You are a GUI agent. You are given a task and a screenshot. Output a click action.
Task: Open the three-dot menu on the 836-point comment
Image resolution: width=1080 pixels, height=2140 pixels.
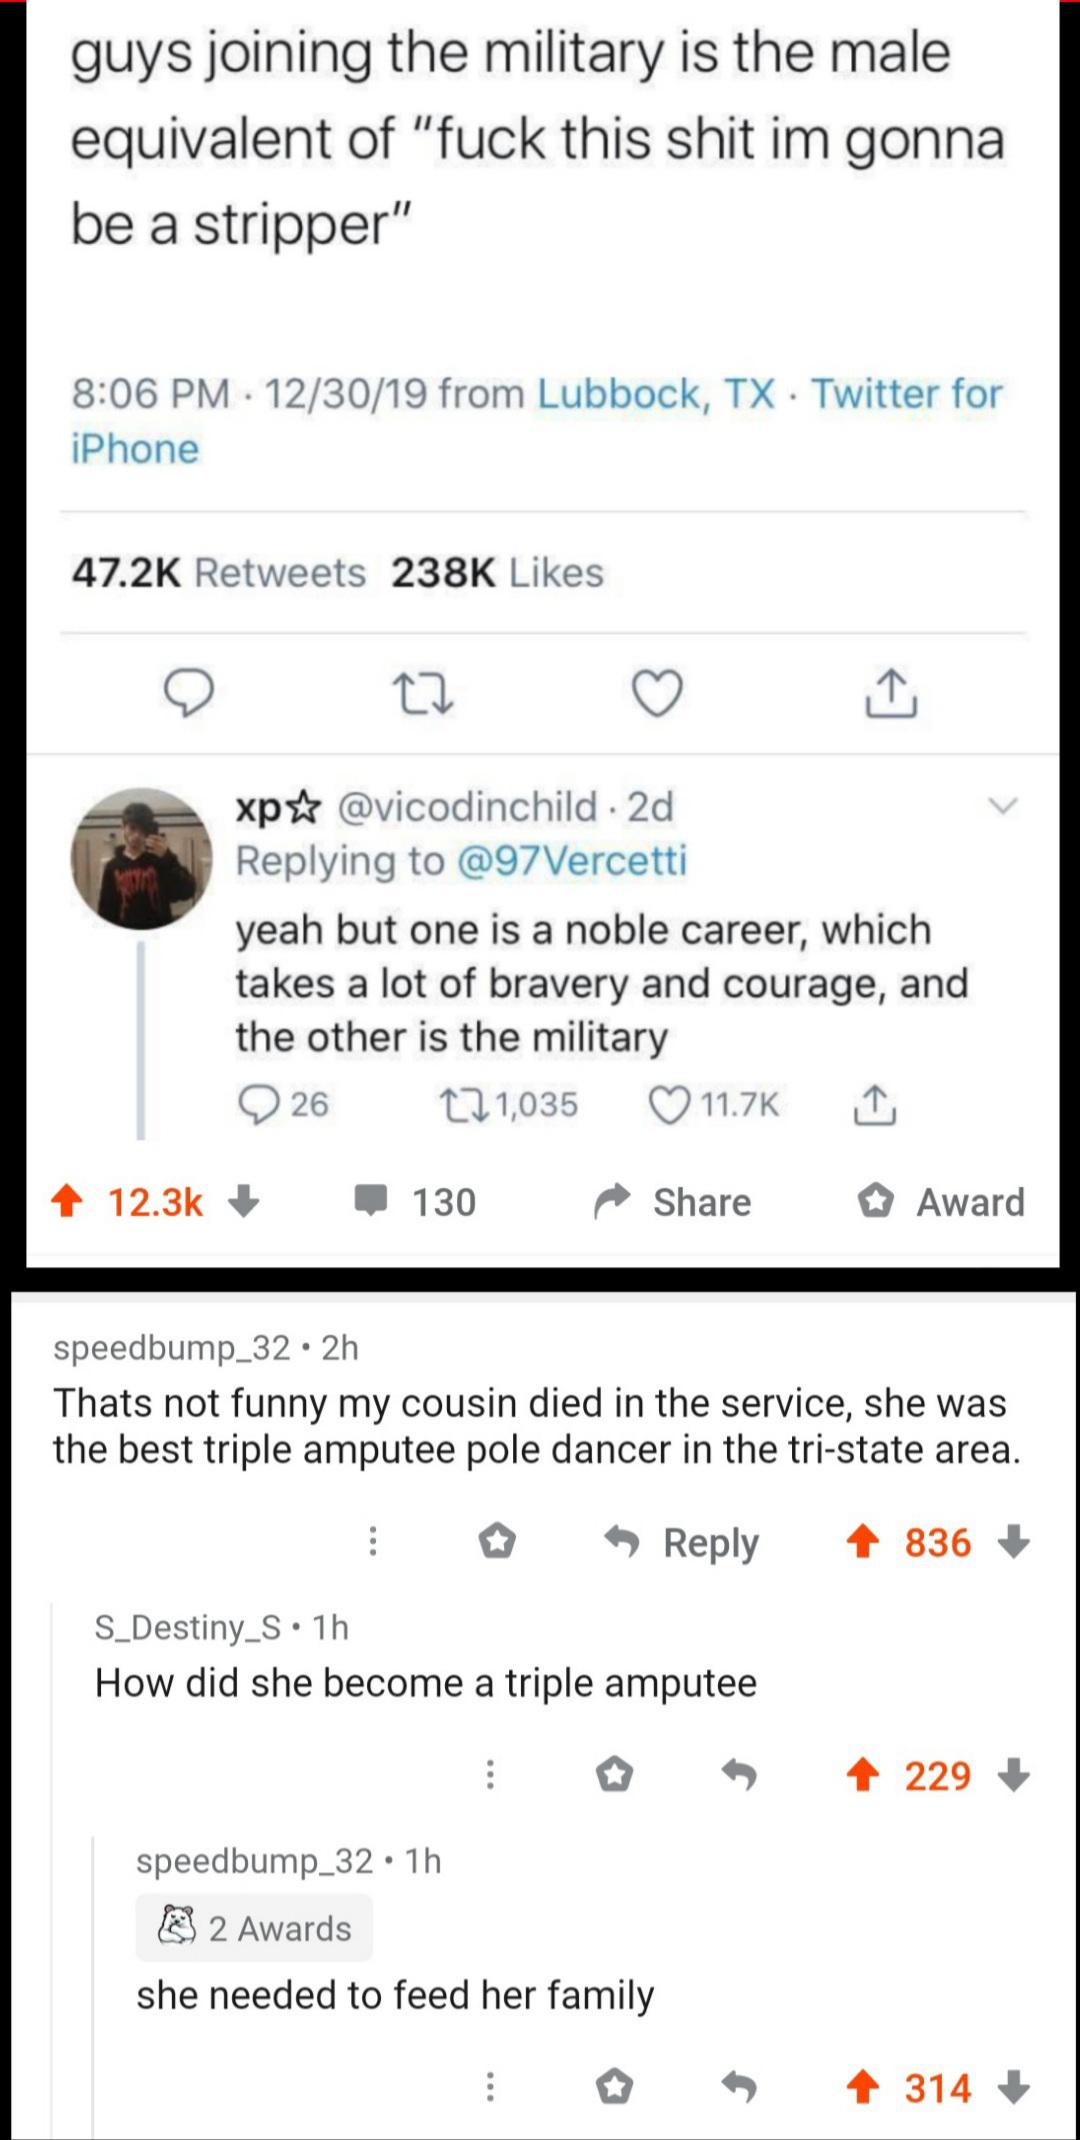pos(373,1541)
